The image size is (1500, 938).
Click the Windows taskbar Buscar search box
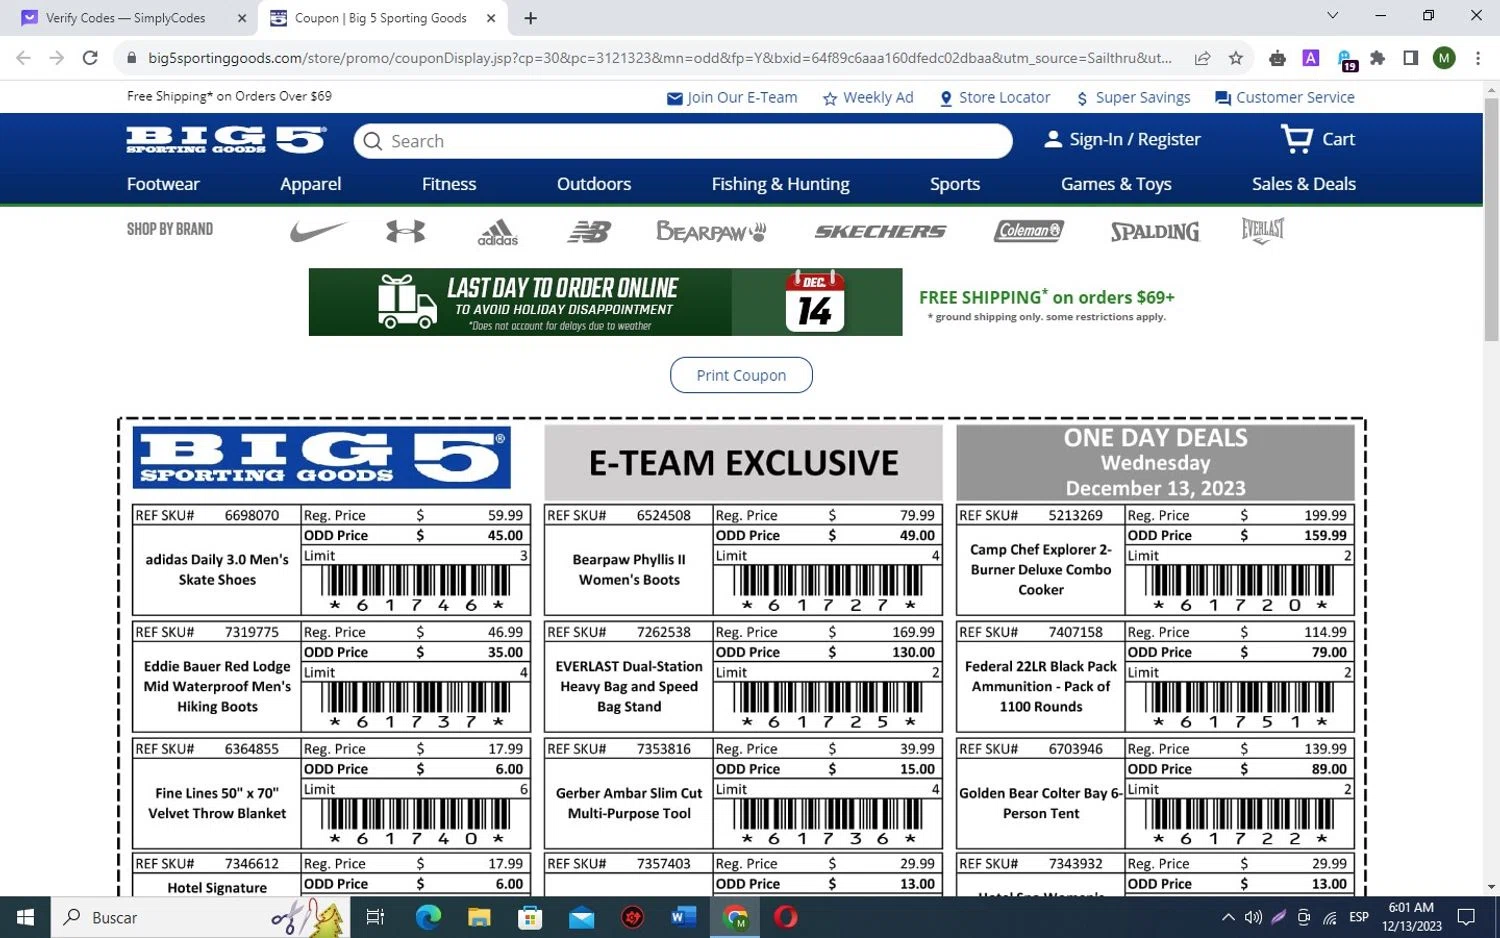pyautogui.click(x=200, y=917)
